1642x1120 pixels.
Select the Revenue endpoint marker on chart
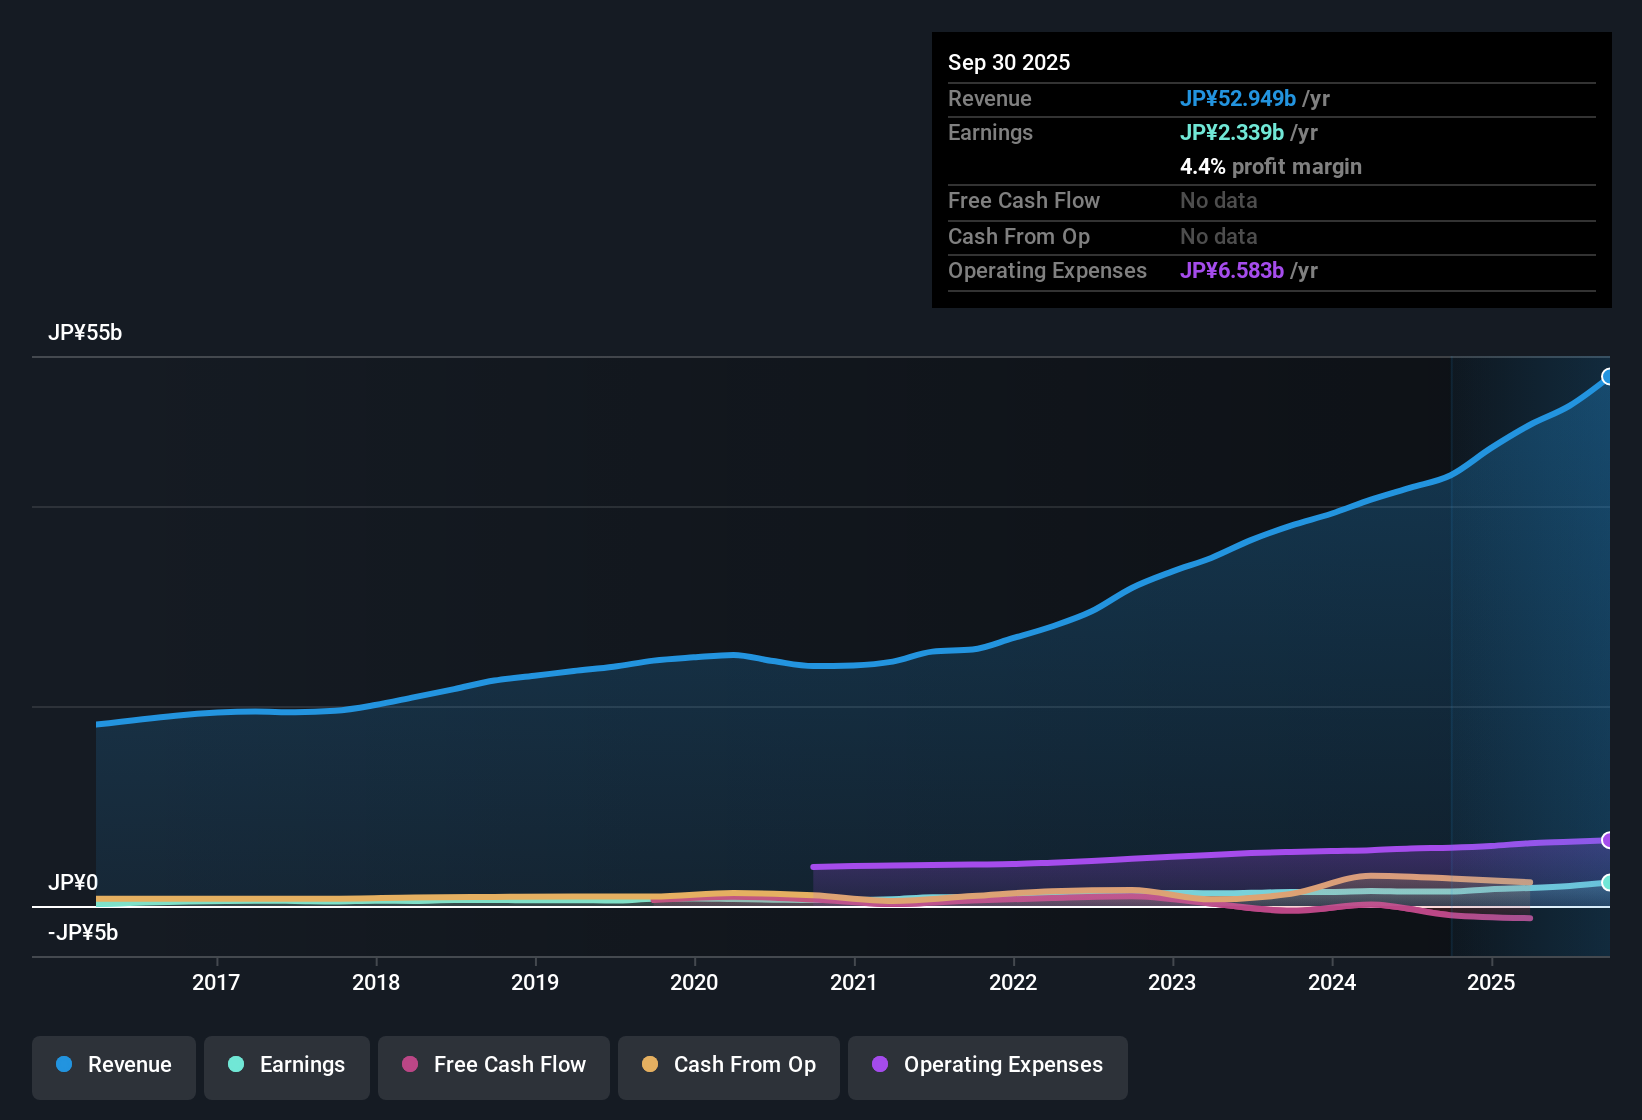(1608, 377)
